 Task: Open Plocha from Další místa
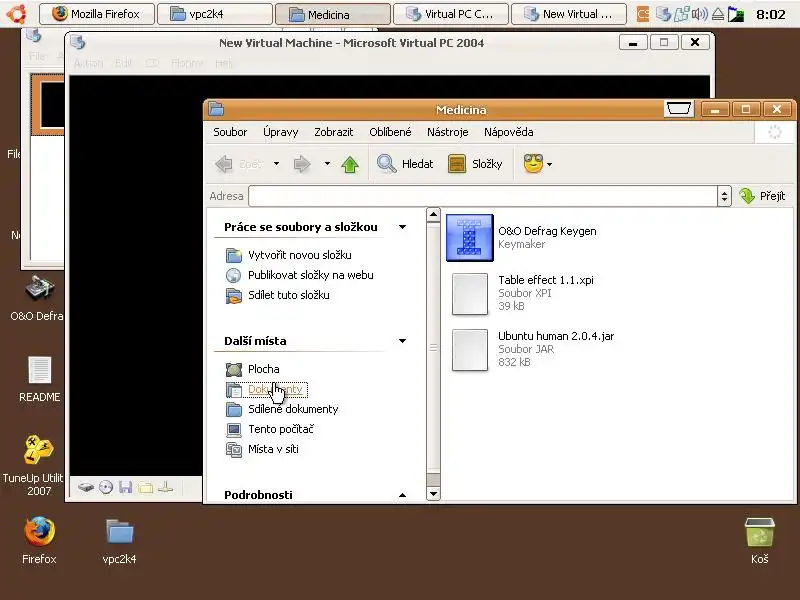(x=264, y=369)
